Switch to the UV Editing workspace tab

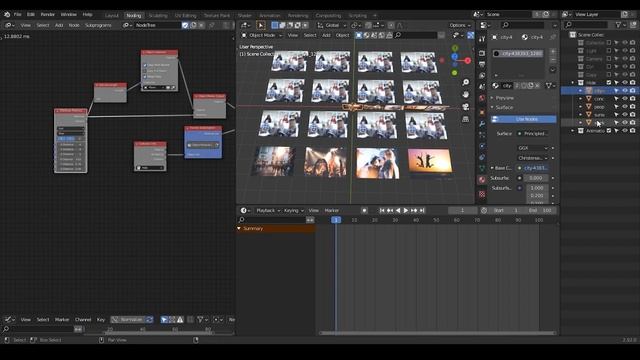point(186,16)
